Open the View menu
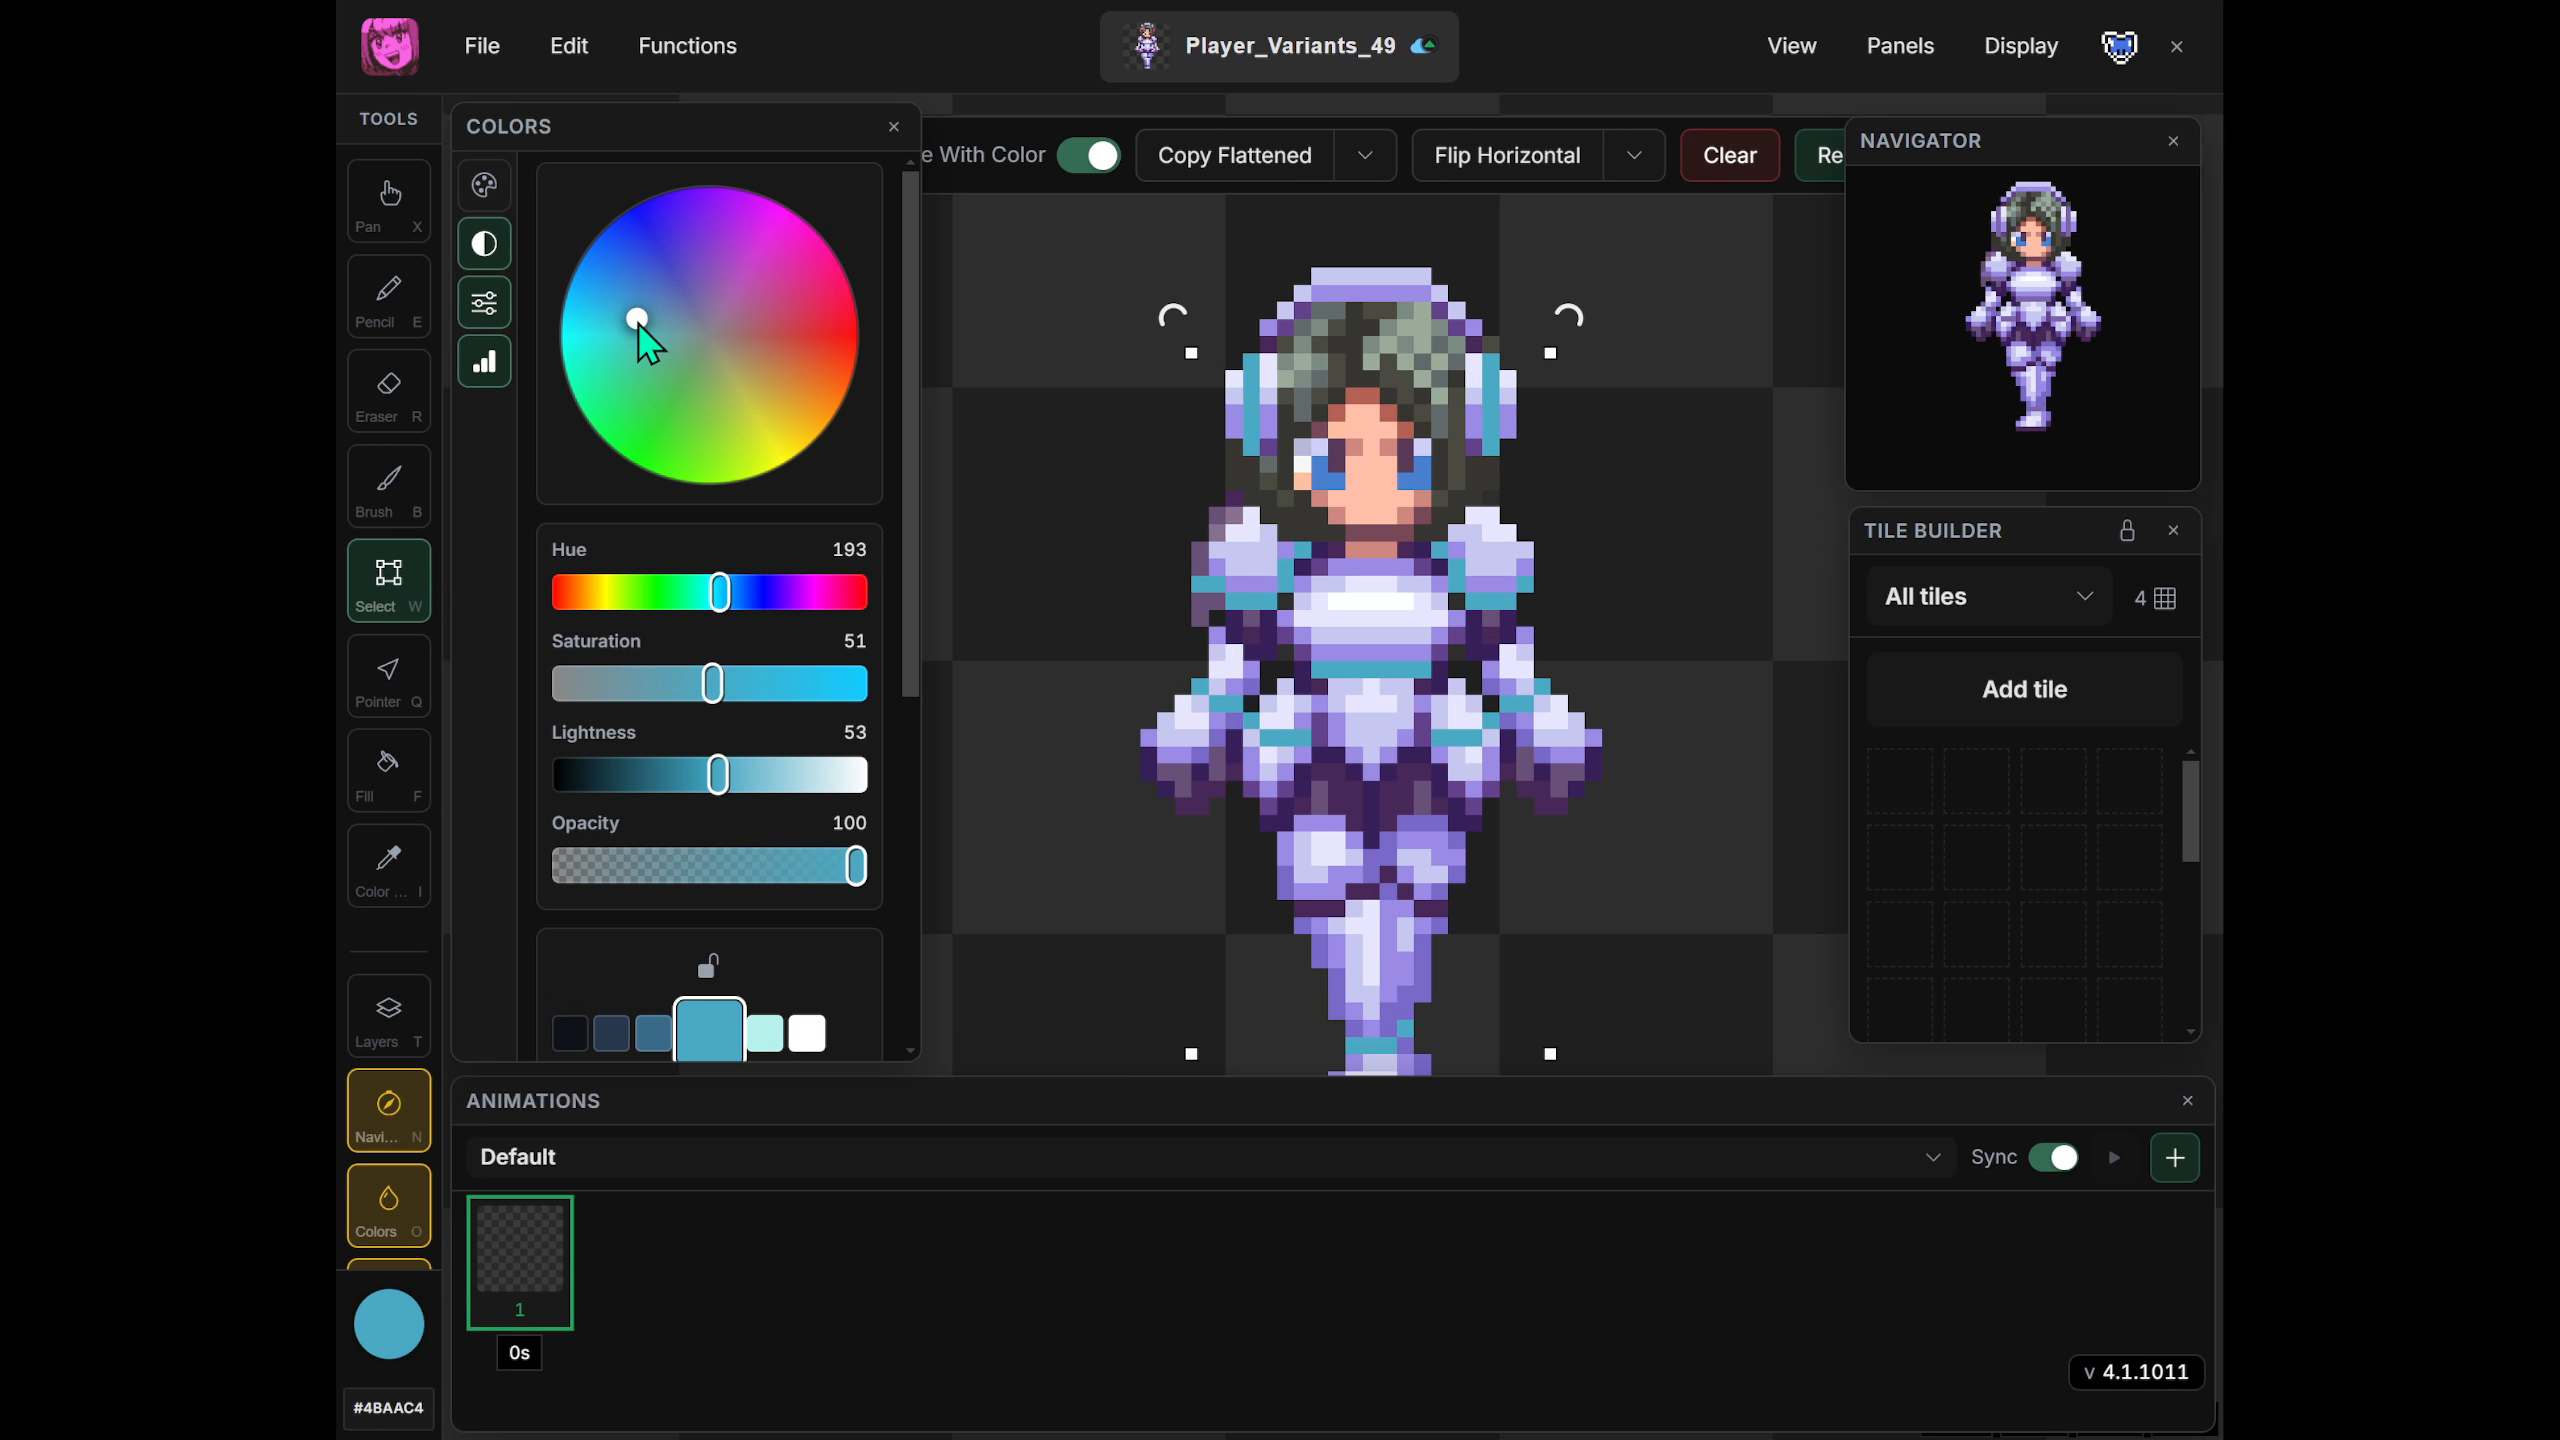Image resolution: width=2560 pixels, height=1440 pixels. (x=1791, y=46)
